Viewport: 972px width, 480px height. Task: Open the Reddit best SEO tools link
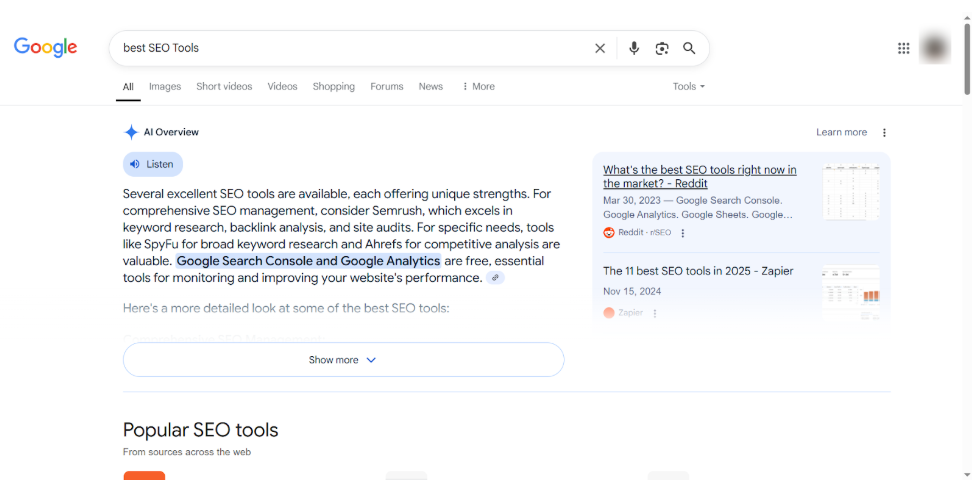click(x=700, y=177)
